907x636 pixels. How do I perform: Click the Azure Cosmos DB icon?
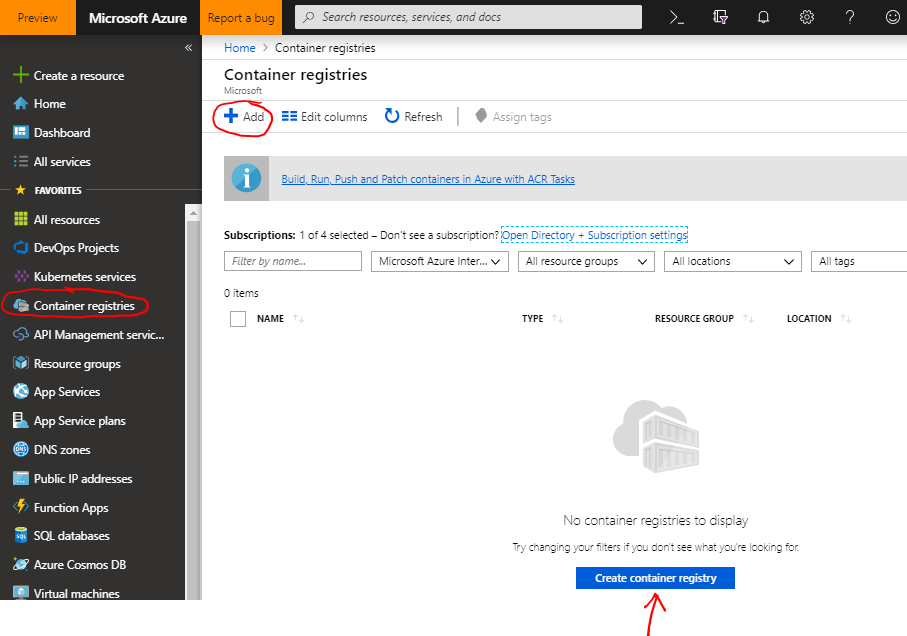click(20, 564)
